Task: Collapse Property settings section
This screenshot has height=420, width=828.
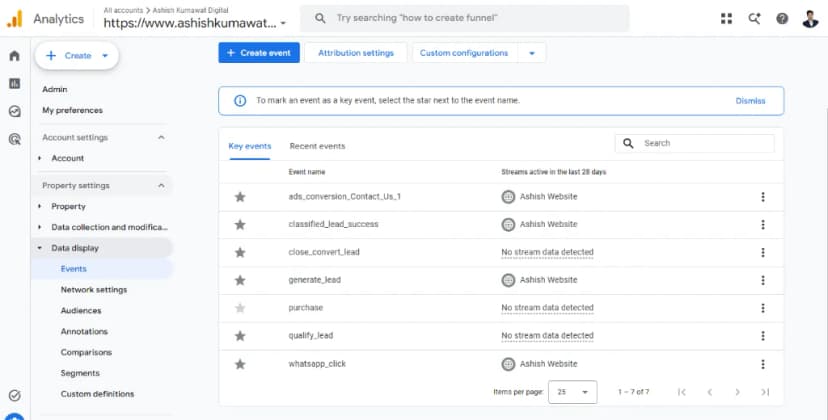Action: click(161, 185)
